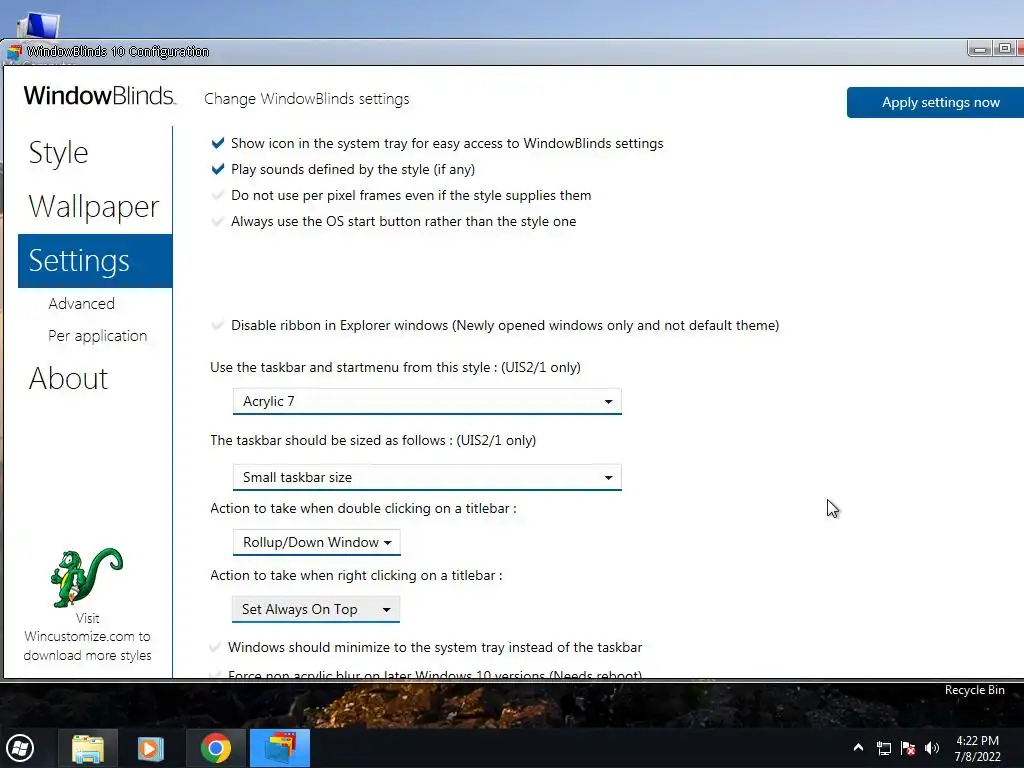The image size is (1024, 768).
Task: Click 'Change WindowBlinds settings' heading text
Action: 307,99
